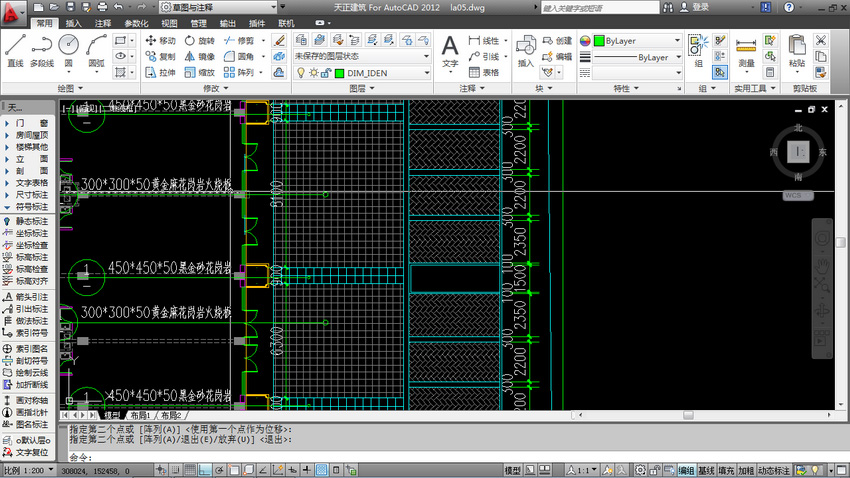Viewport: 850px width, 478px height.
Task: Switch to the 插入 ribbon tab
Action: 73,23
